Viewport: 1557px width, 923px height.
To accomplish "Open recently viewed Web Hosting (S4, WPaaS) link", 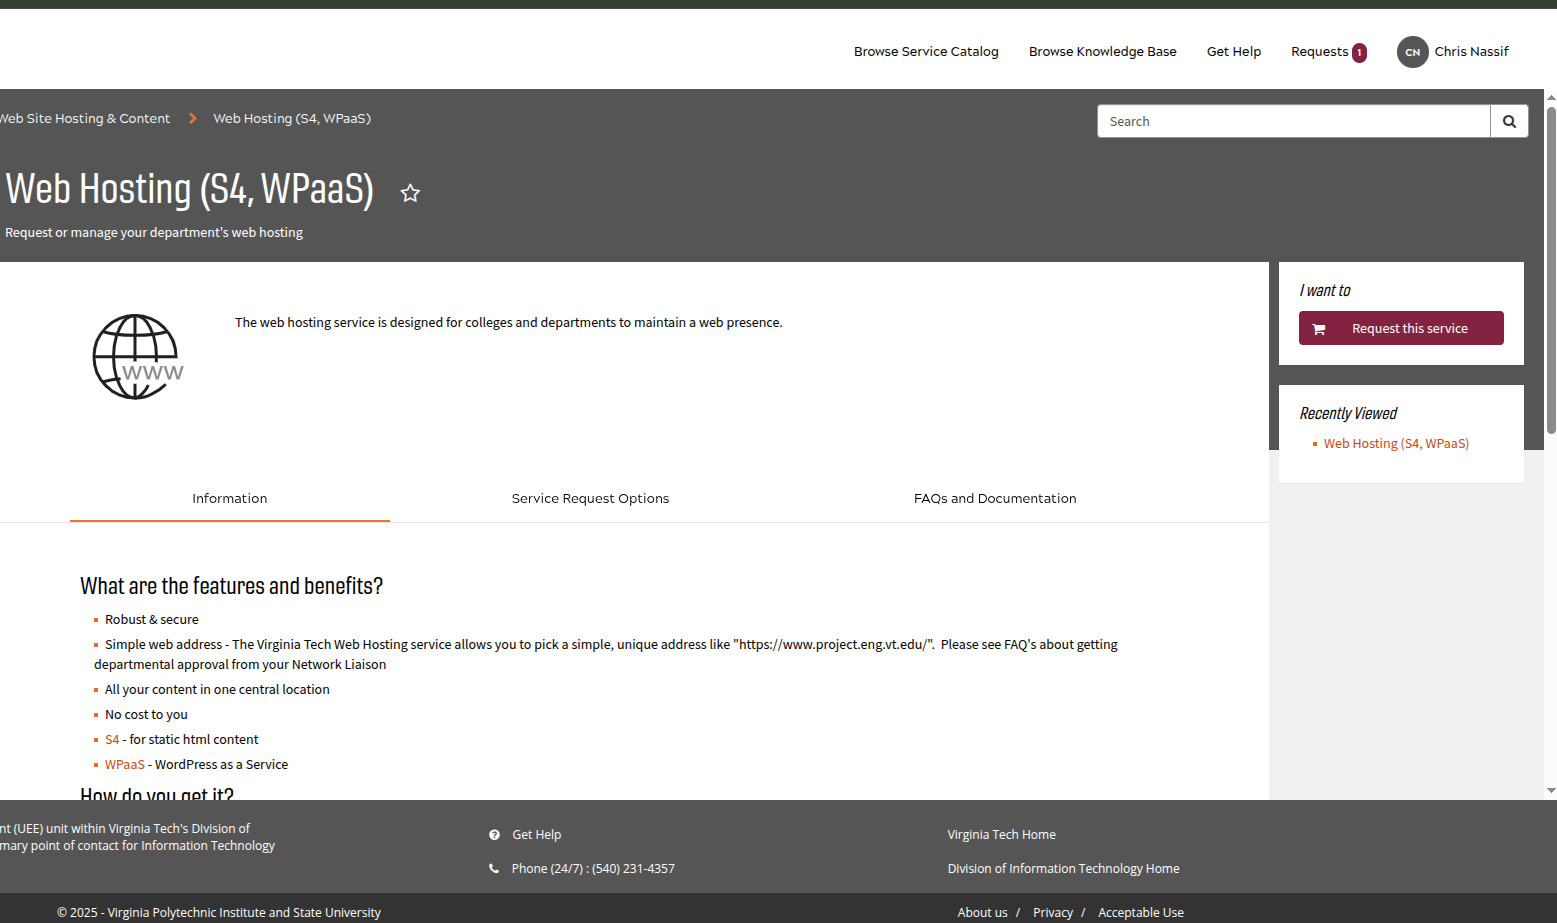I will 1396,444.
